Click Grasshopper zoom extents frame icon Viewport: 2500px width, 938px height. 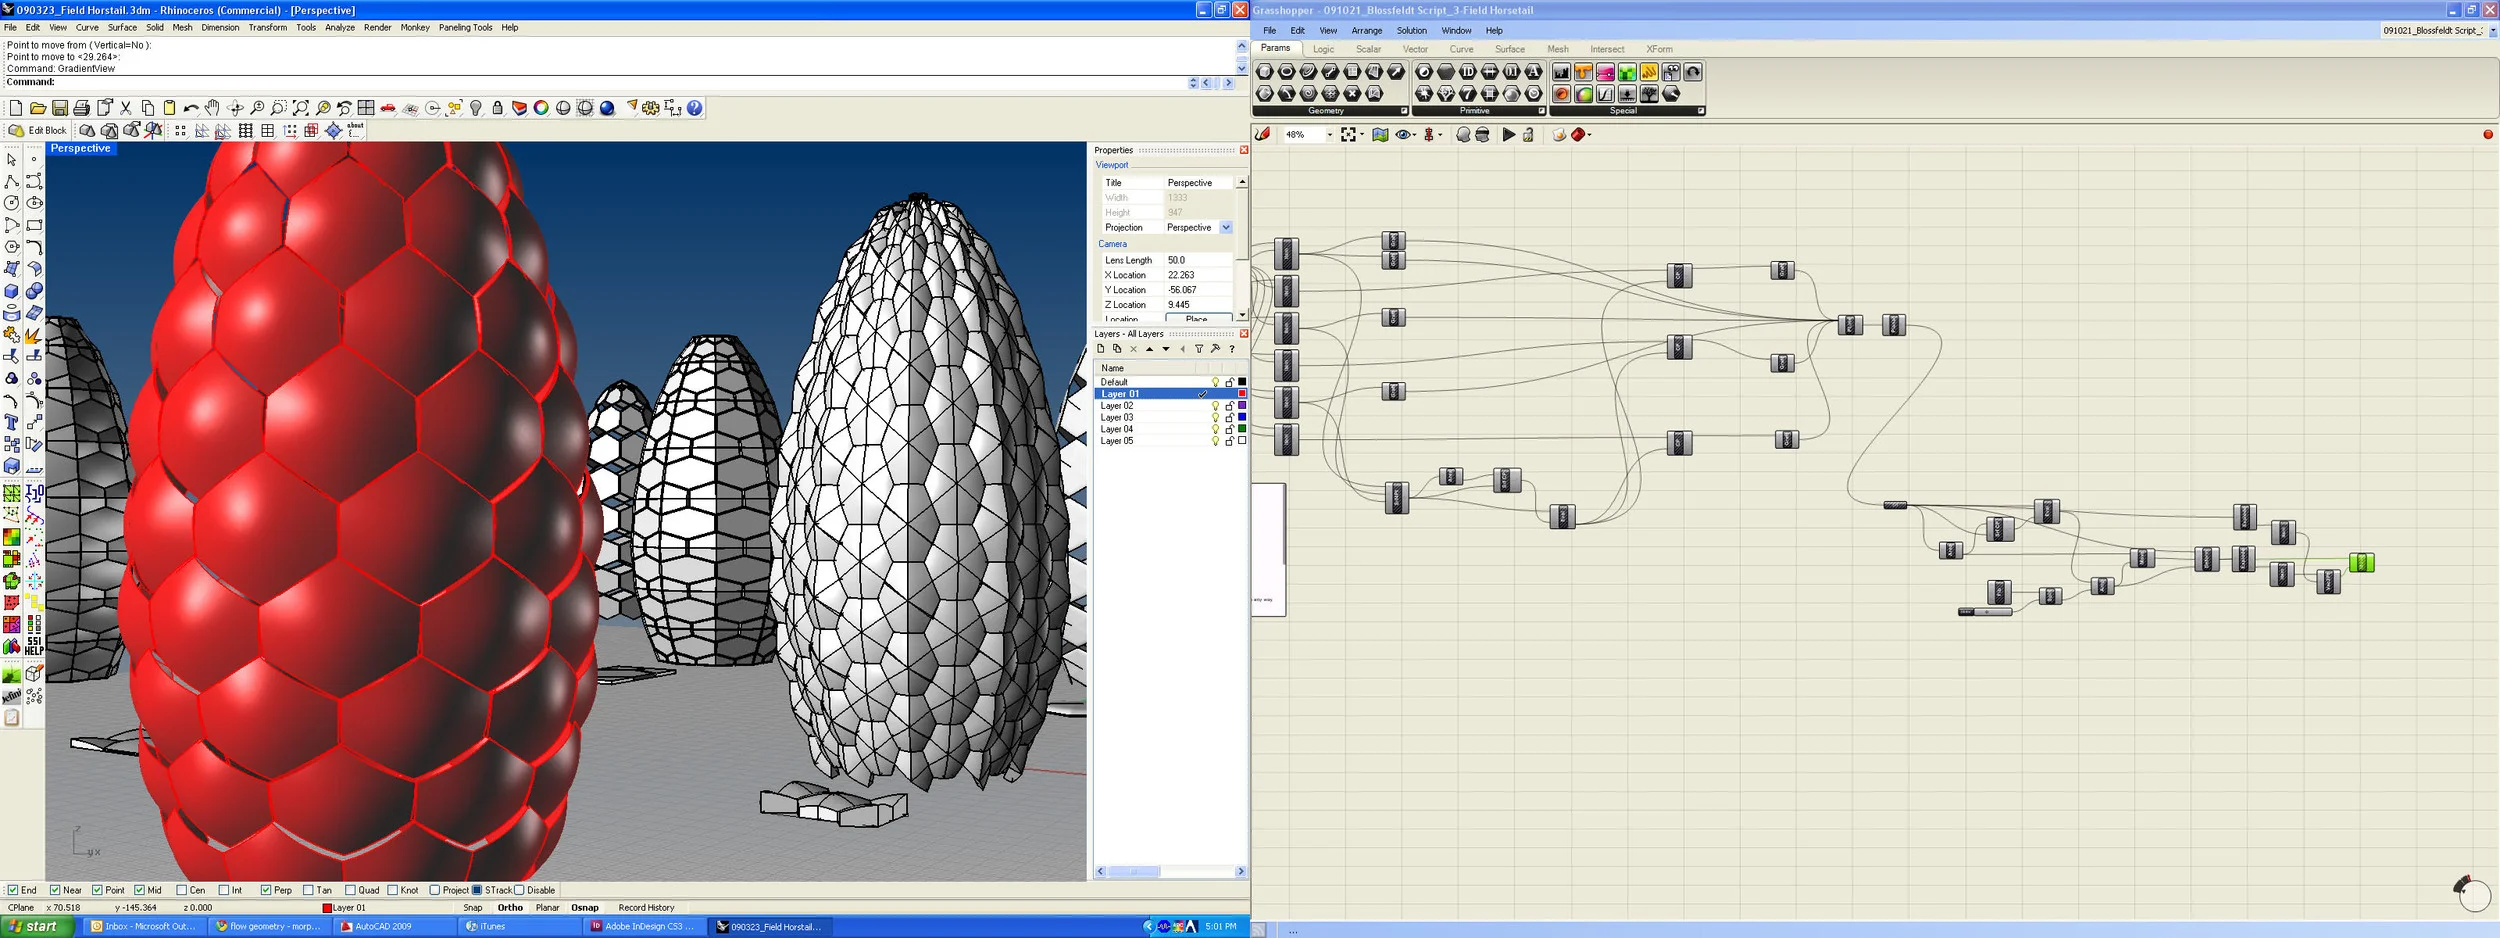click(x=1348, y=134)
